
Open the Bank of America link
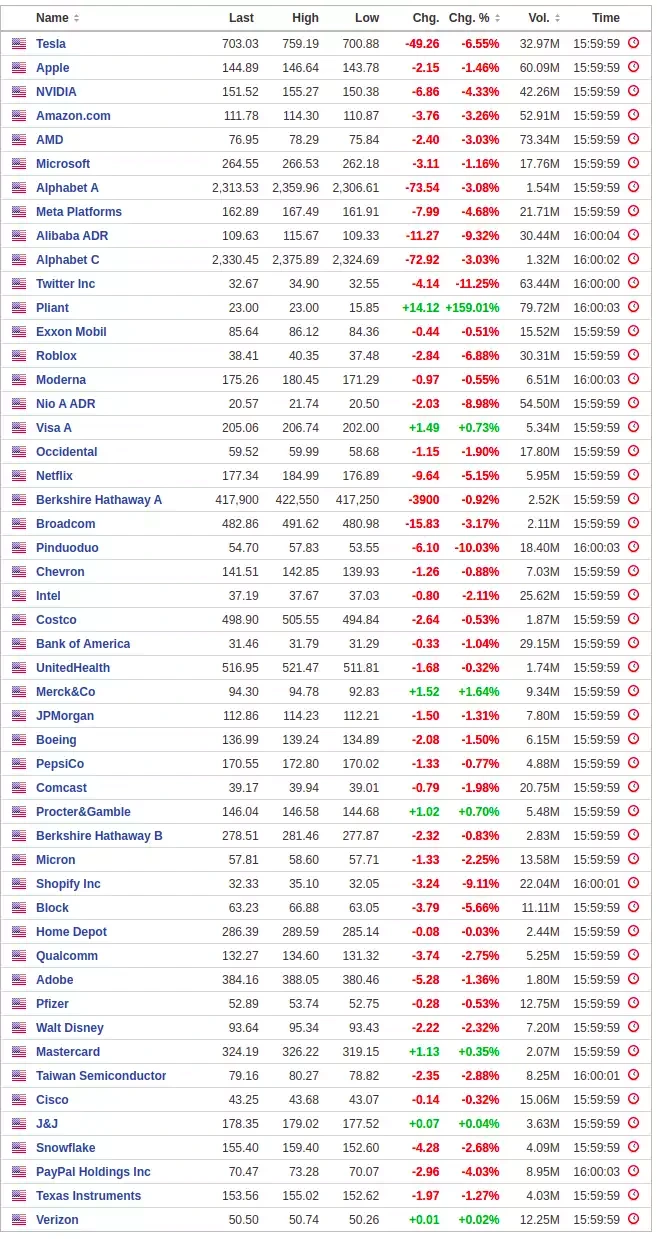tap(83, 644)
